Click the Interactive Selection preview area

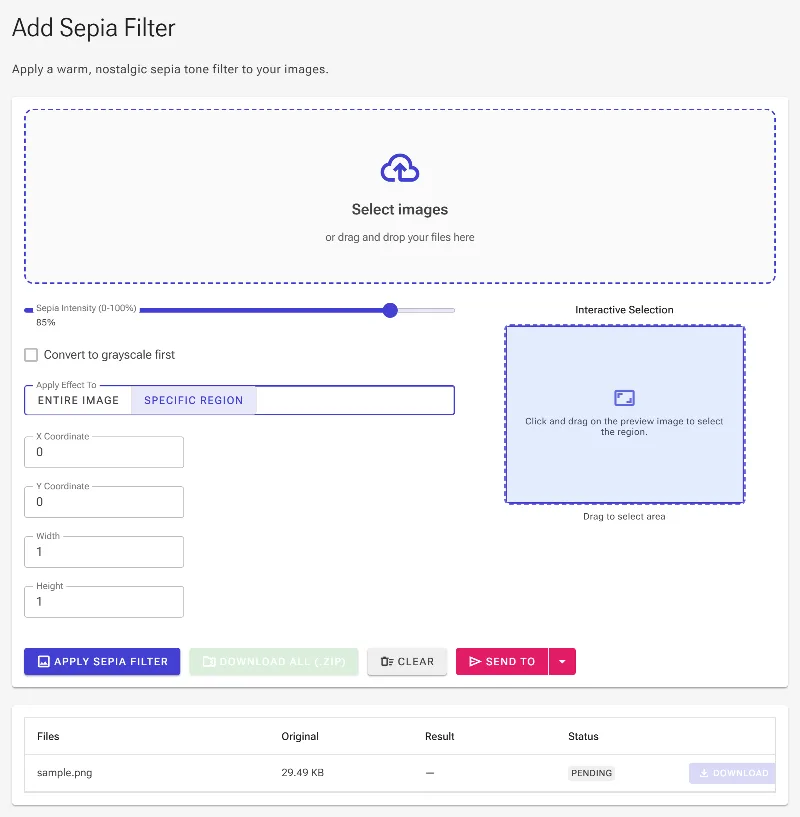[624, 415]
